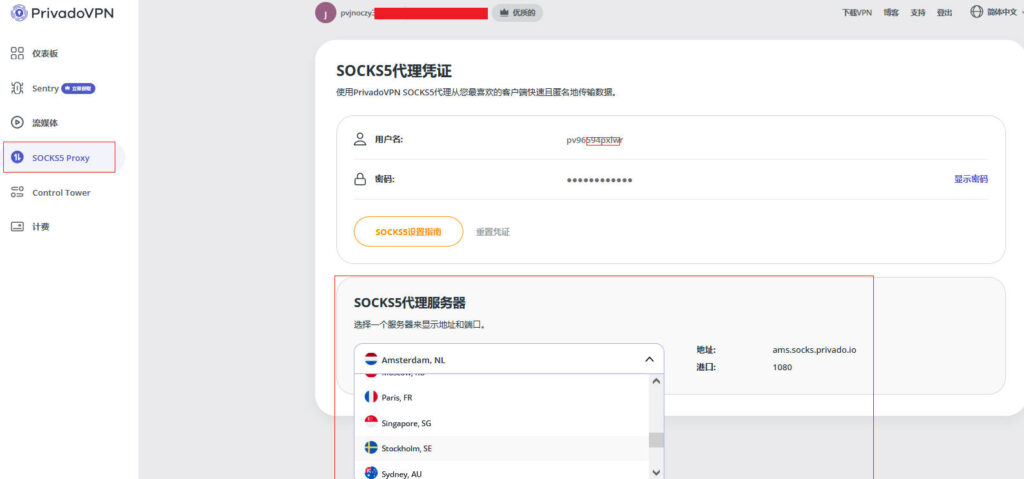The width and height of the screenshot is (1024, 479).
Task: Click the globe language icon
Action: click(976, 12)
